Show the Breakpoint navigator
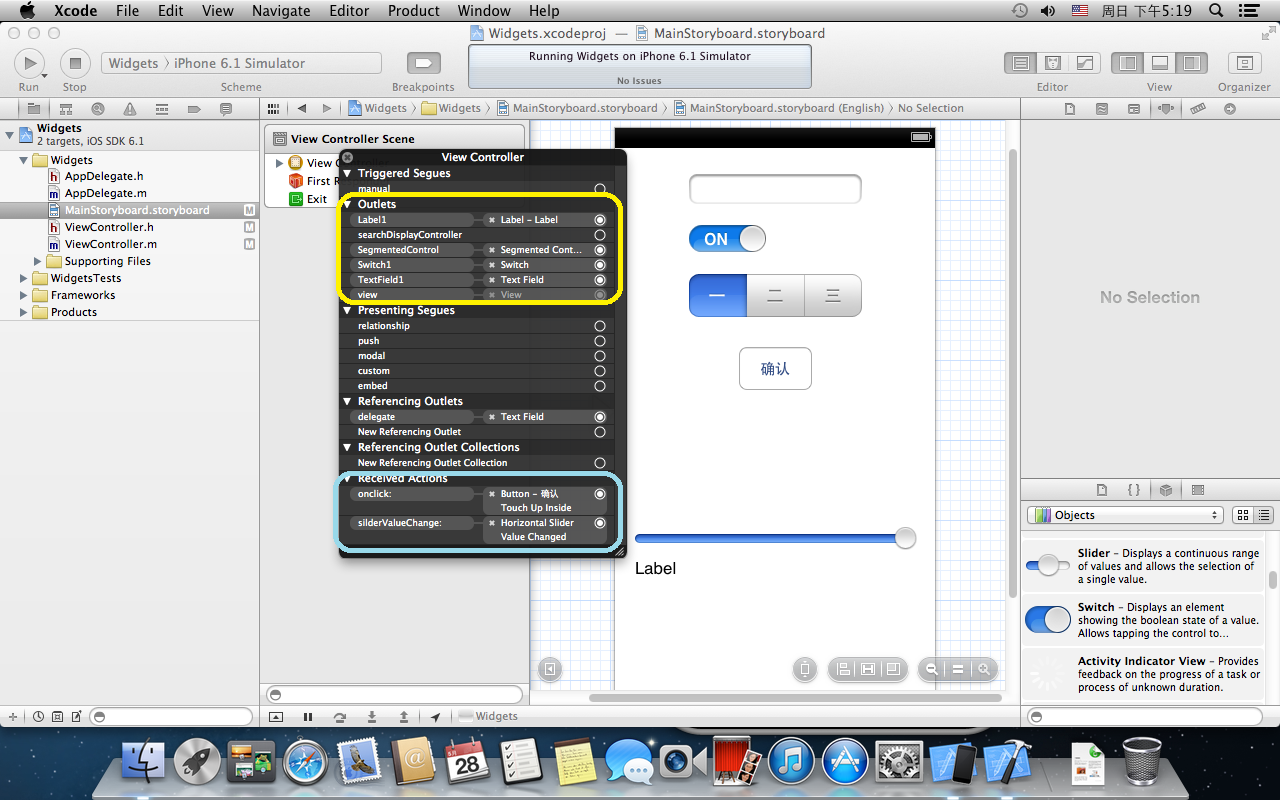Image resolution: width=1280 pixels, height=800 pixels. pos(194,108)
